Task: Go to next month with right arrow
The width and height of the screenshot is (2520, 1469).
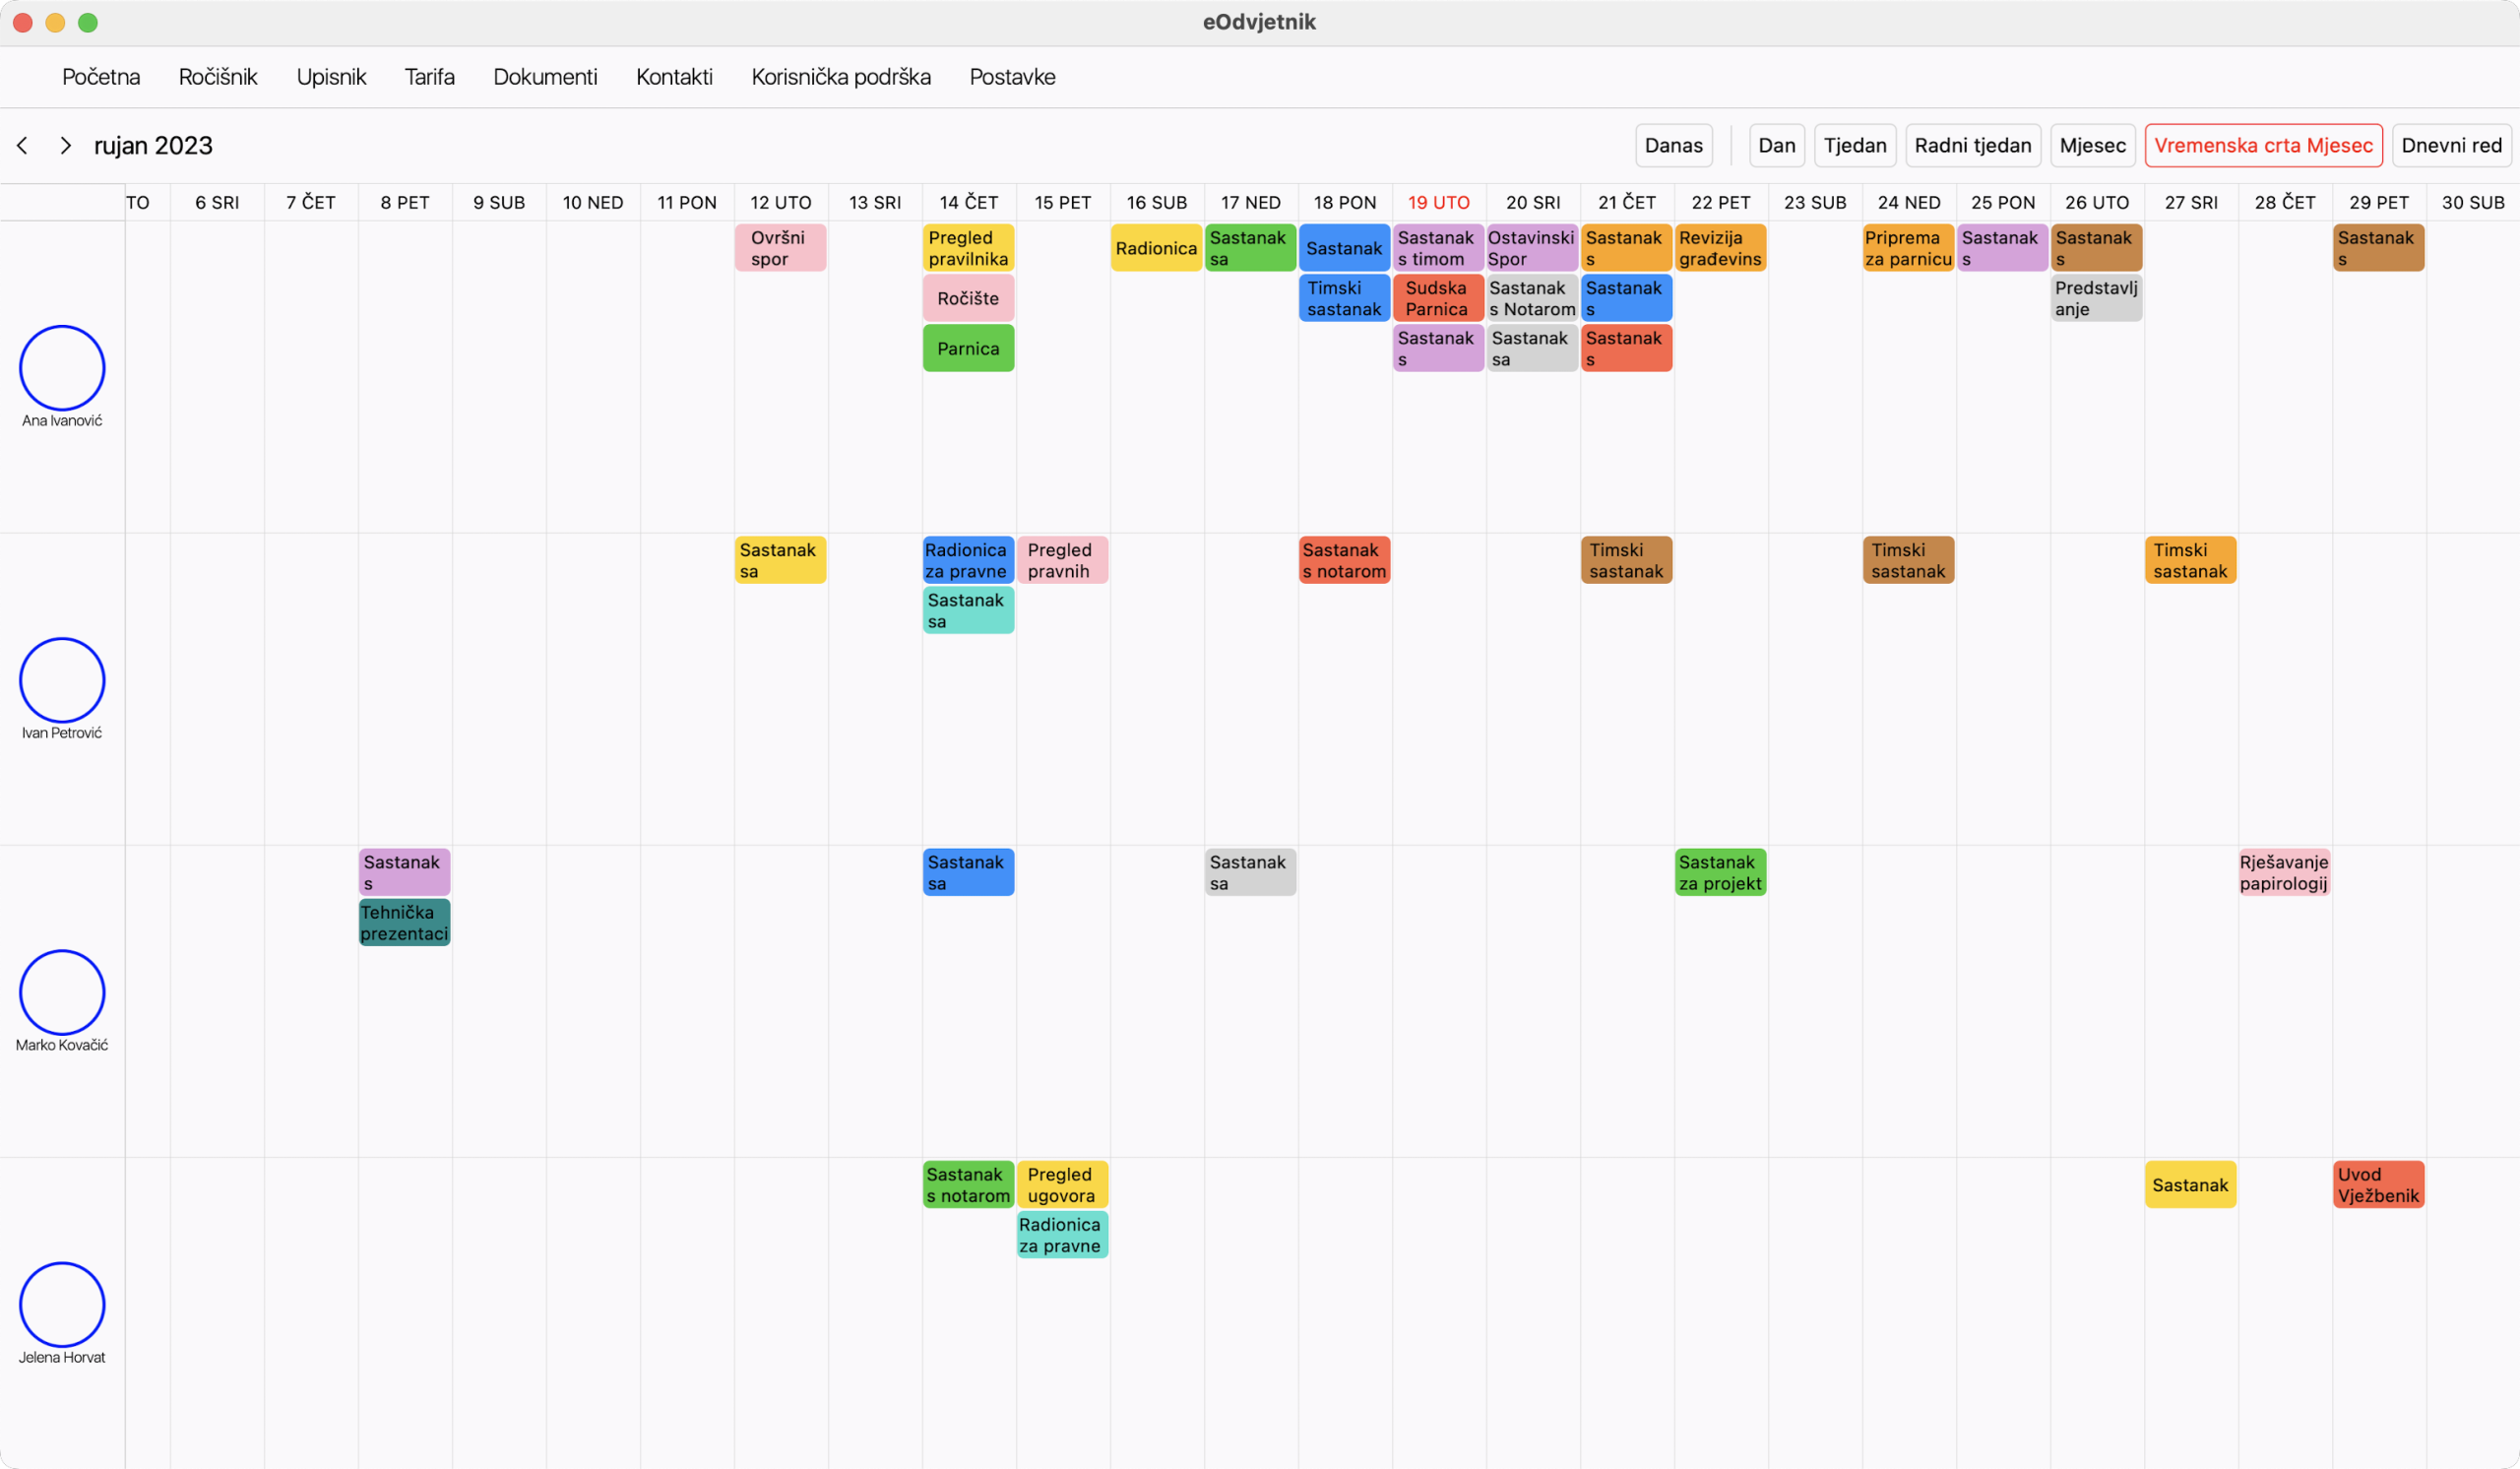Action: point(65,146)
